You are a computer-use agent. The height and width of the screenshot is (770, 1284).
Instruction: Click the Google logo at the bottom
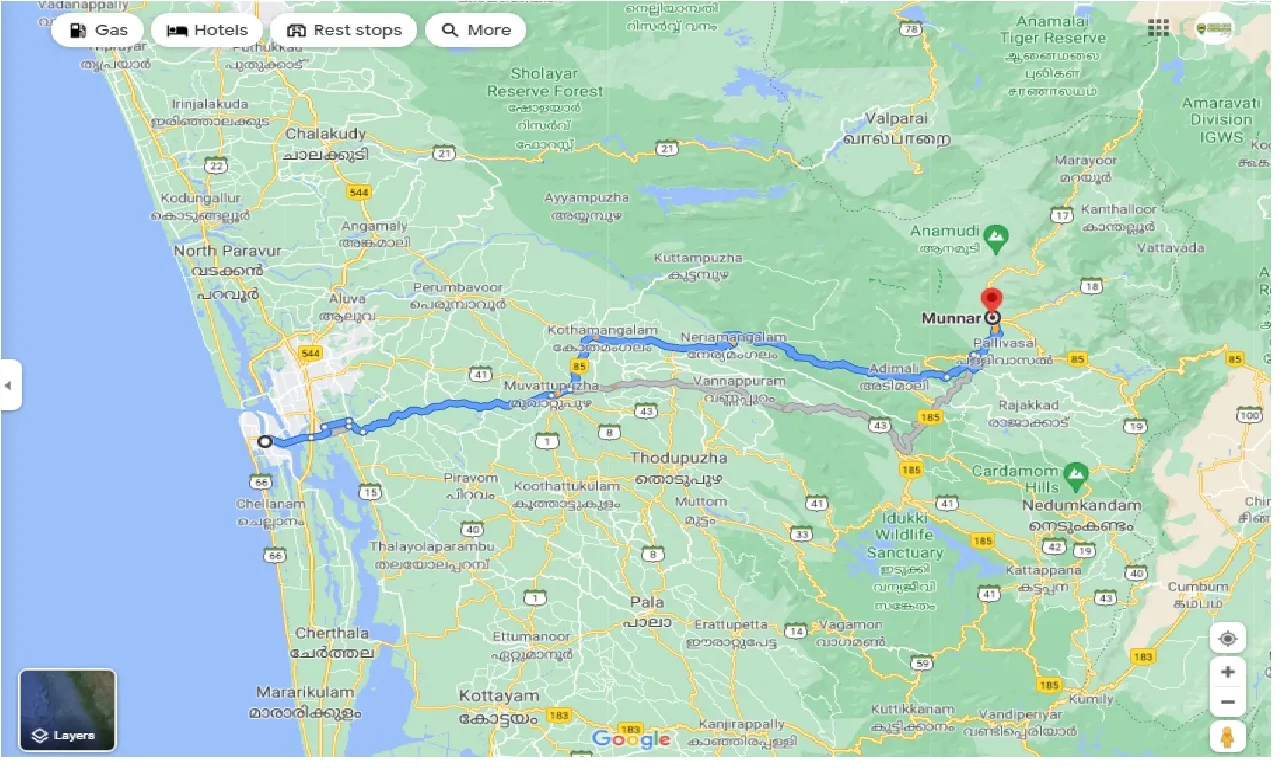(631, 739)
